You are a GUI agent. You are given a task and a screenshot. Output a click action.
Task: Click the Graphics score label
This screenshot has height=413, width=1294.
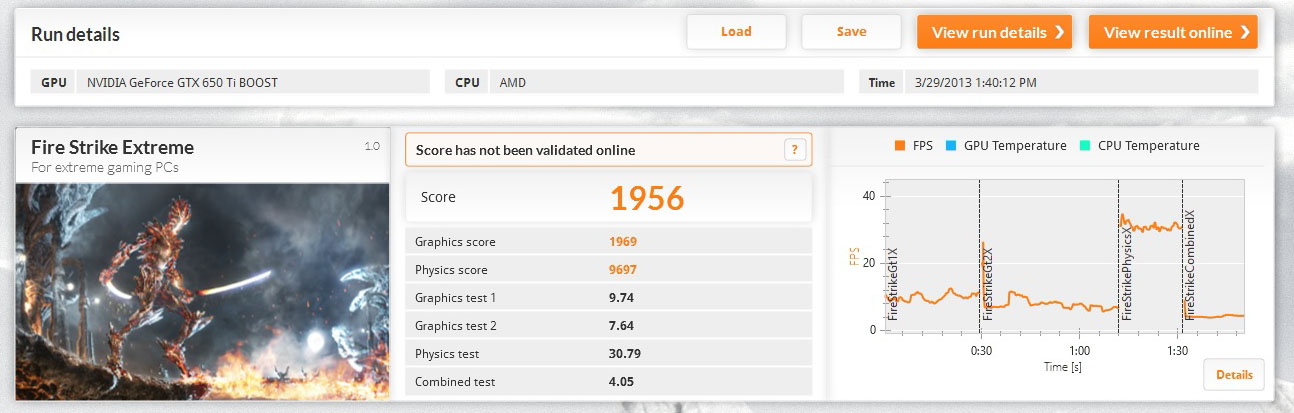click(x=455, y=242)
